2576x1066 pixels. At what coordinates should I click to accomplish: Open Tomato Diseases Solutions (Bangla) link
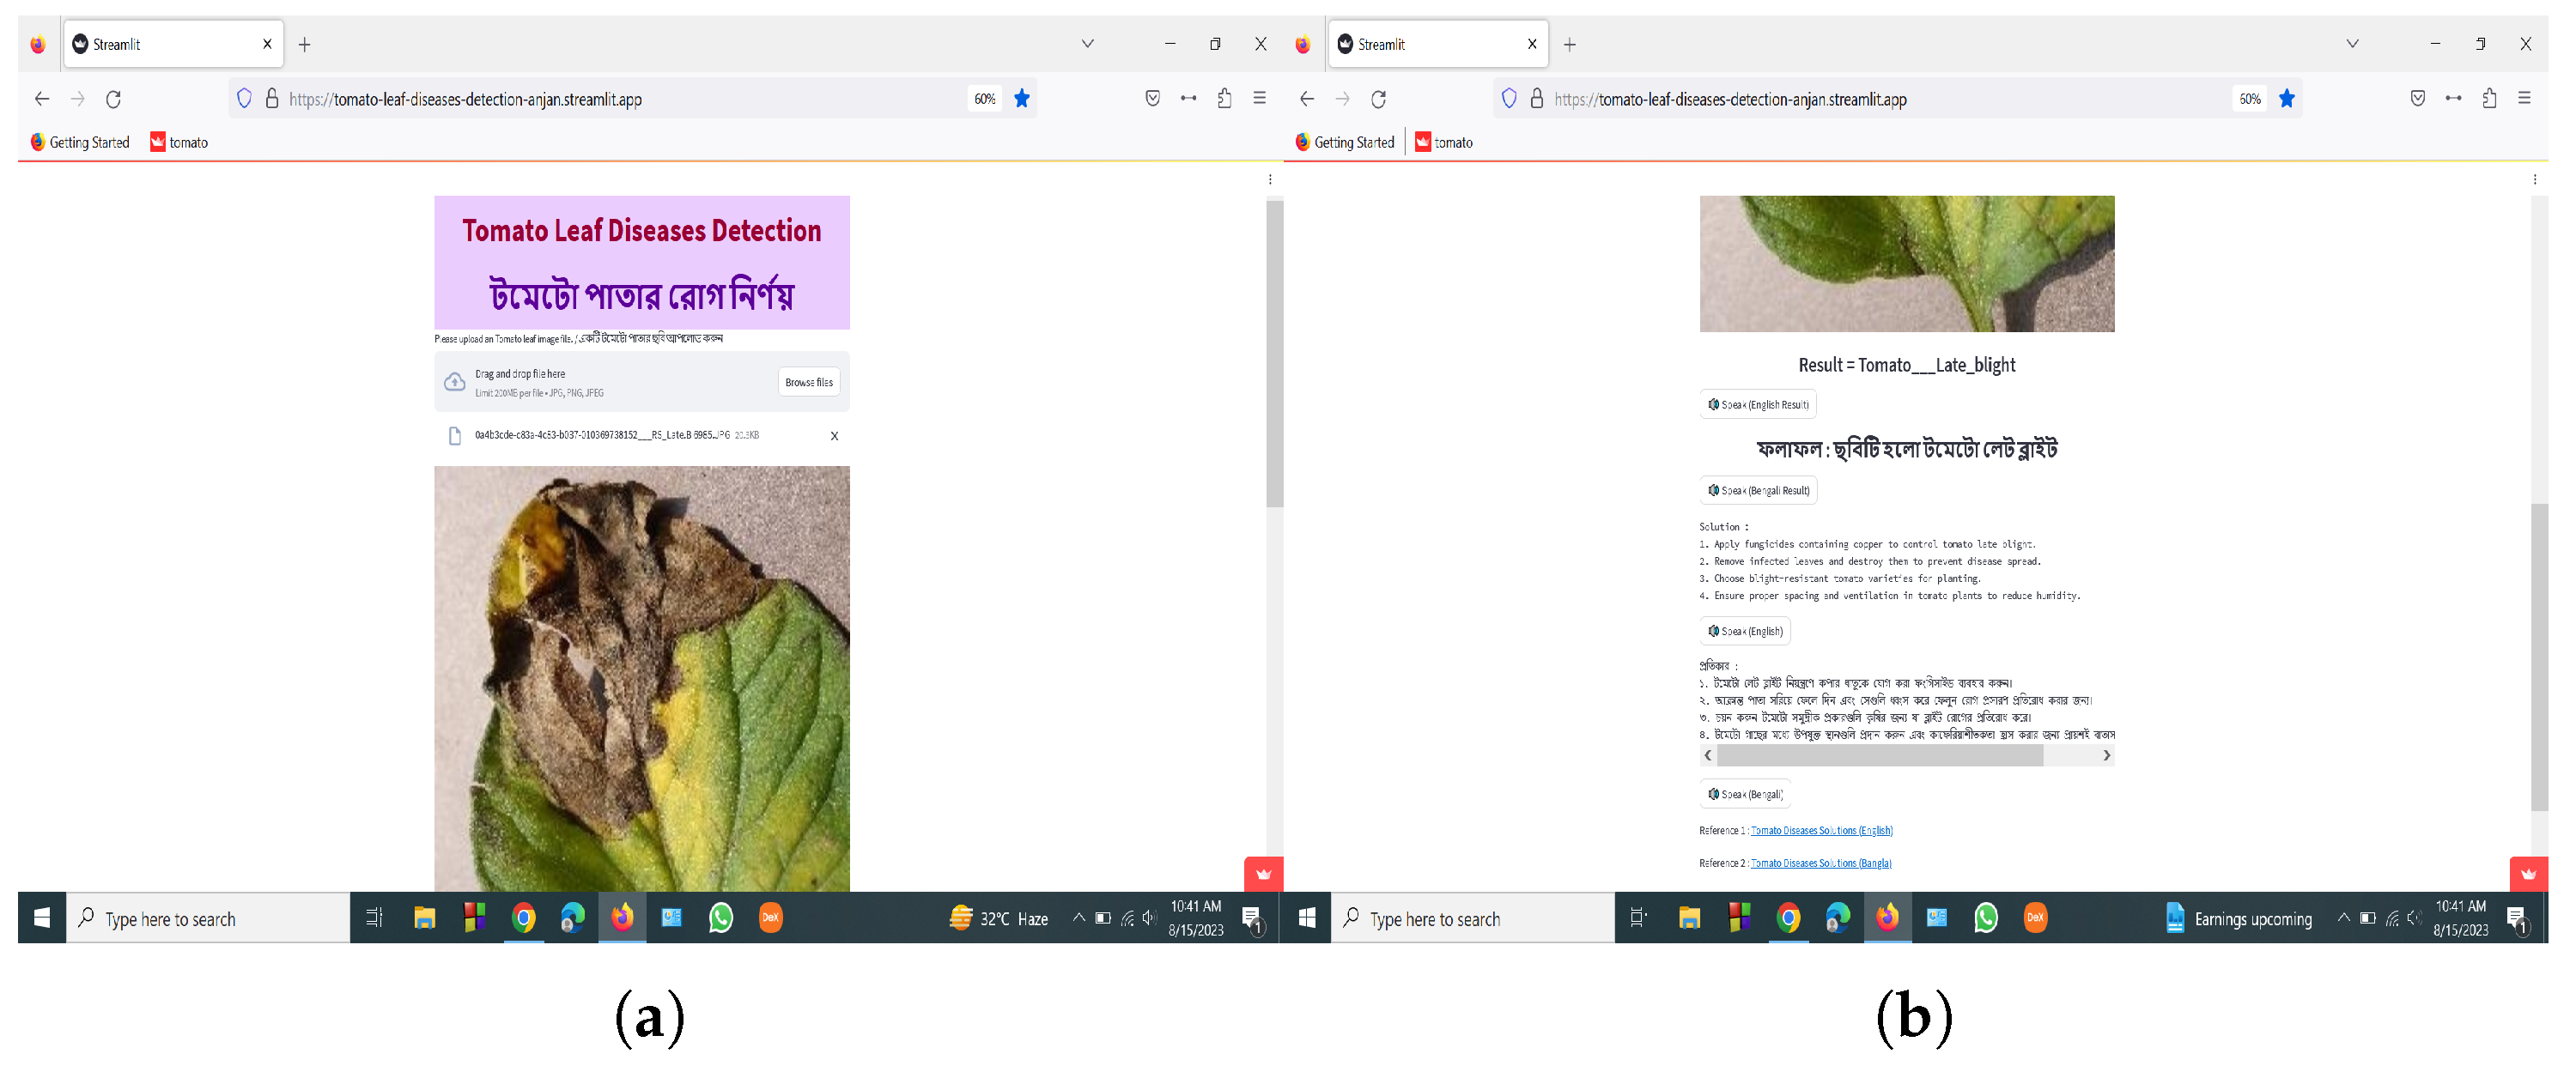tap(1820, 863)
